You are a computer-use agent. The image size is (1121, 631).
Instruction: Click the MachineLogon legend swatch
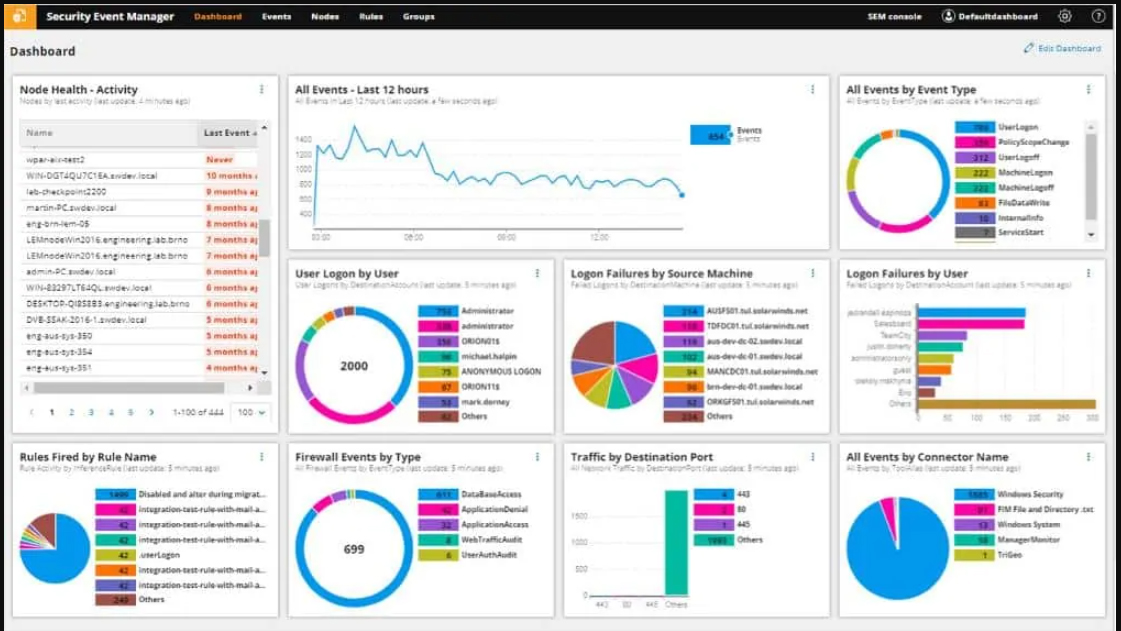[974, 172]
